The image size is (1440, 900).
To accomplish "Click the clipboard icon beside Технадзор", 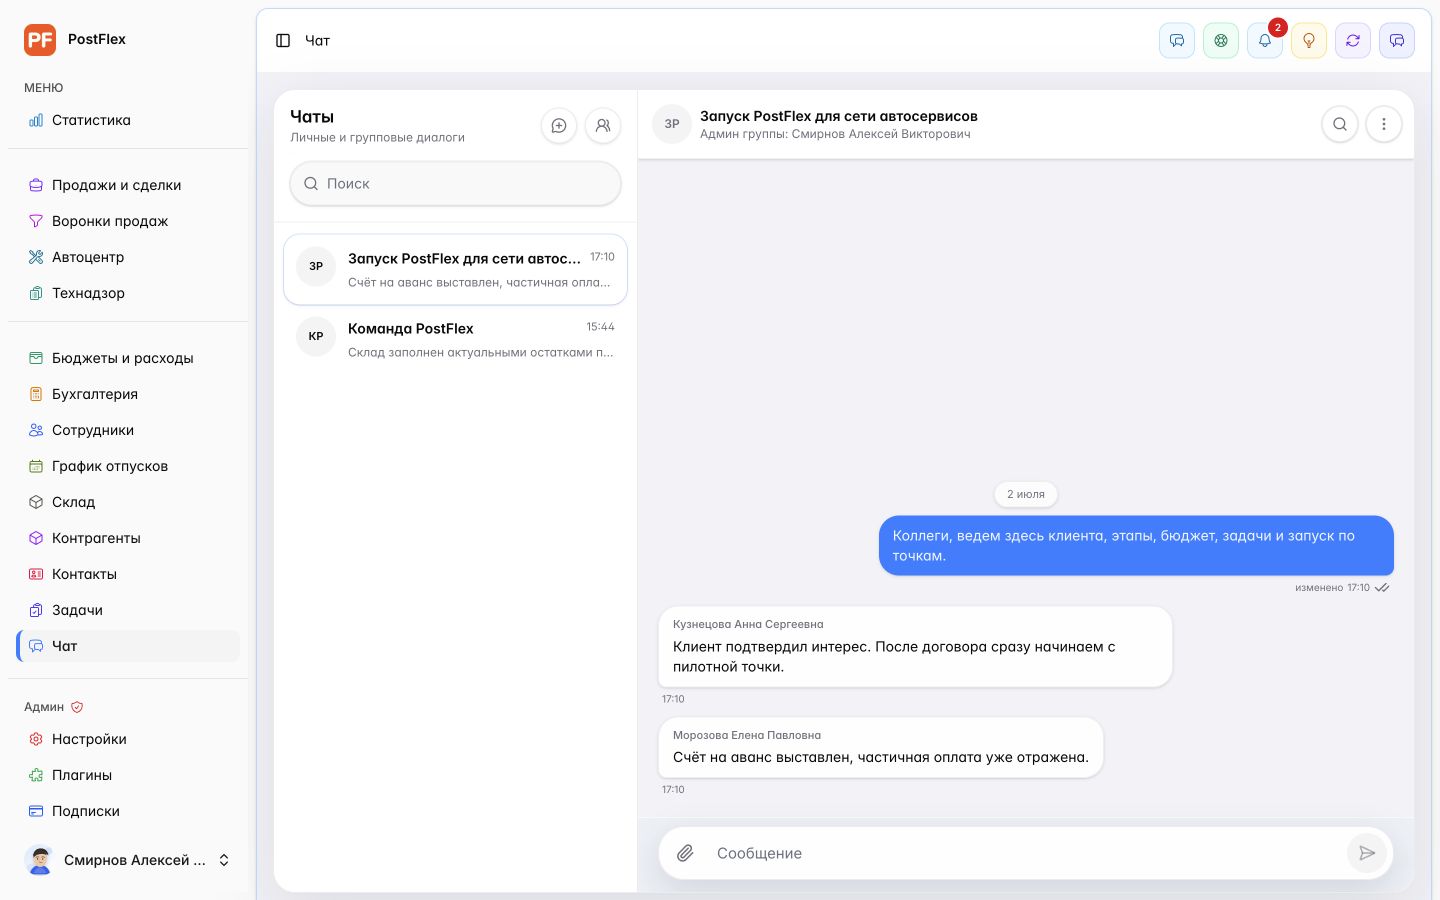I will click(36, 293).
